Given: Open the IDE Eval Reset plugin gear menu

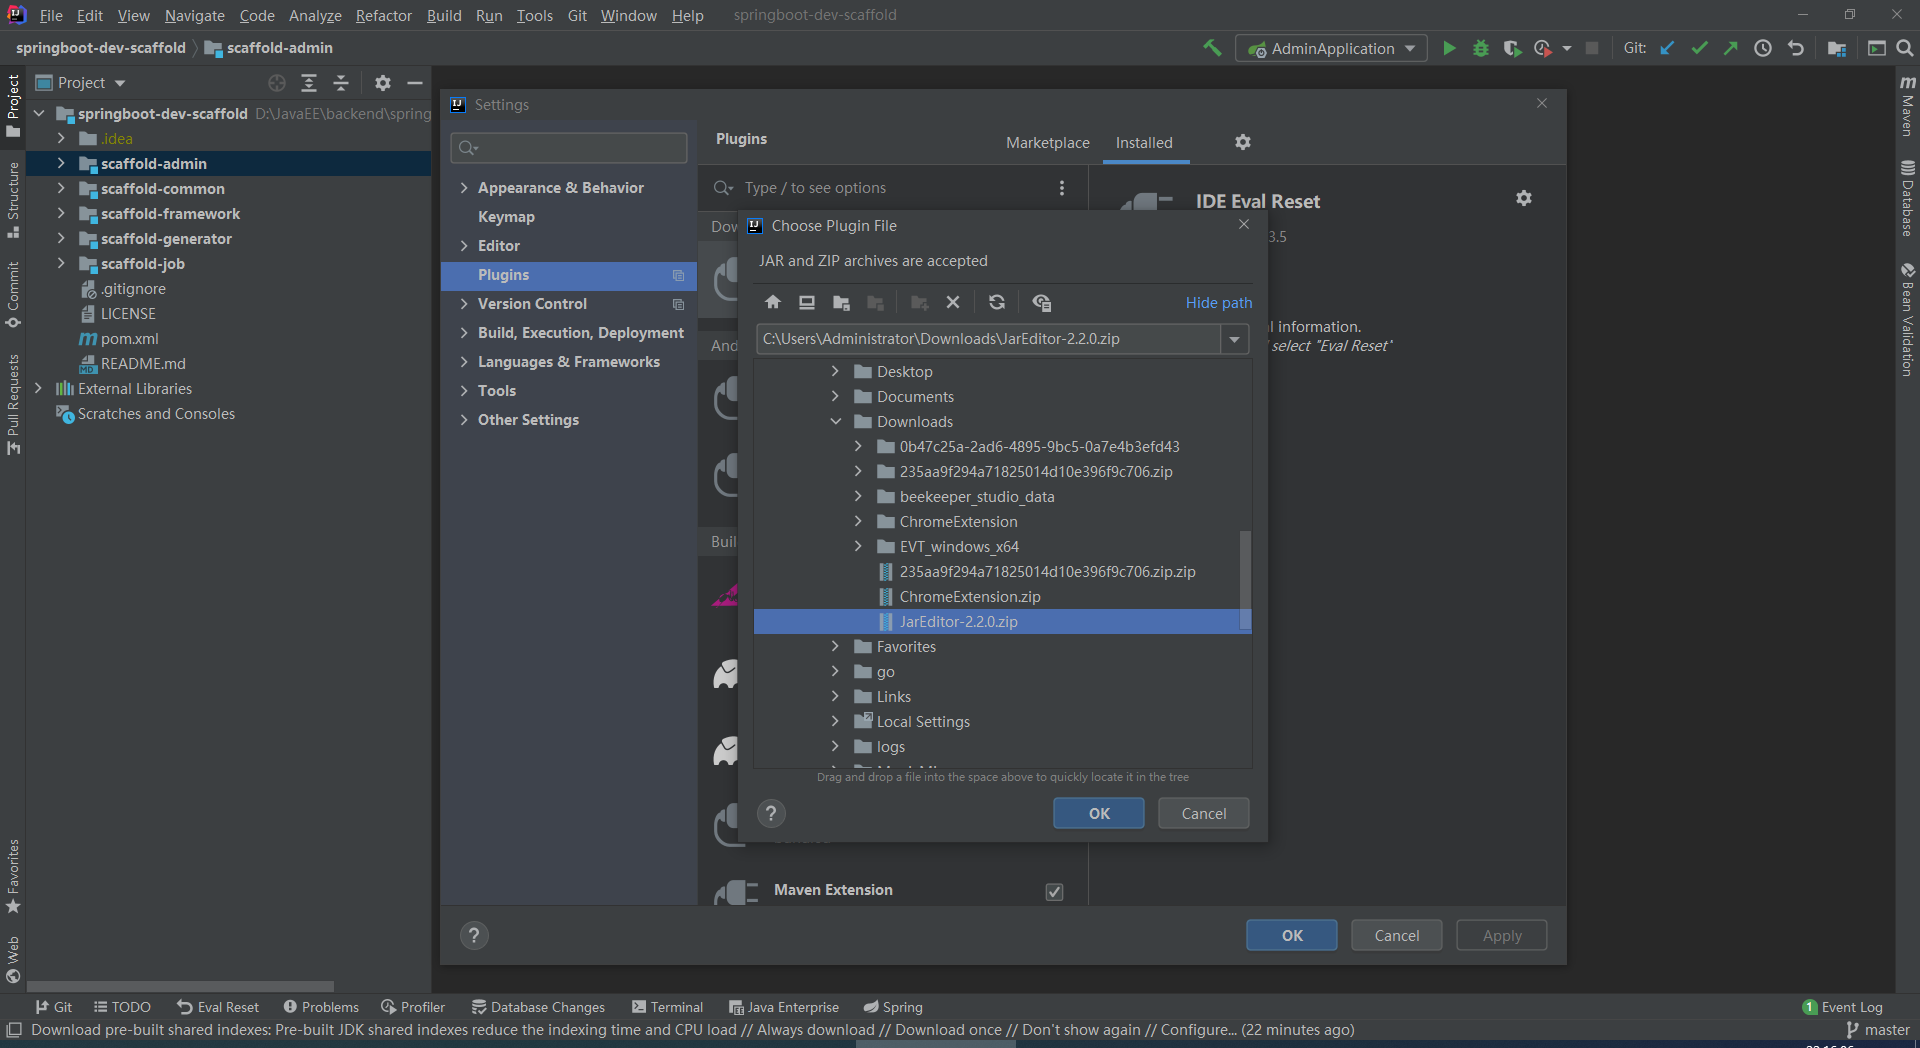Looking at the screenshot, I should tap(1523, 199).
